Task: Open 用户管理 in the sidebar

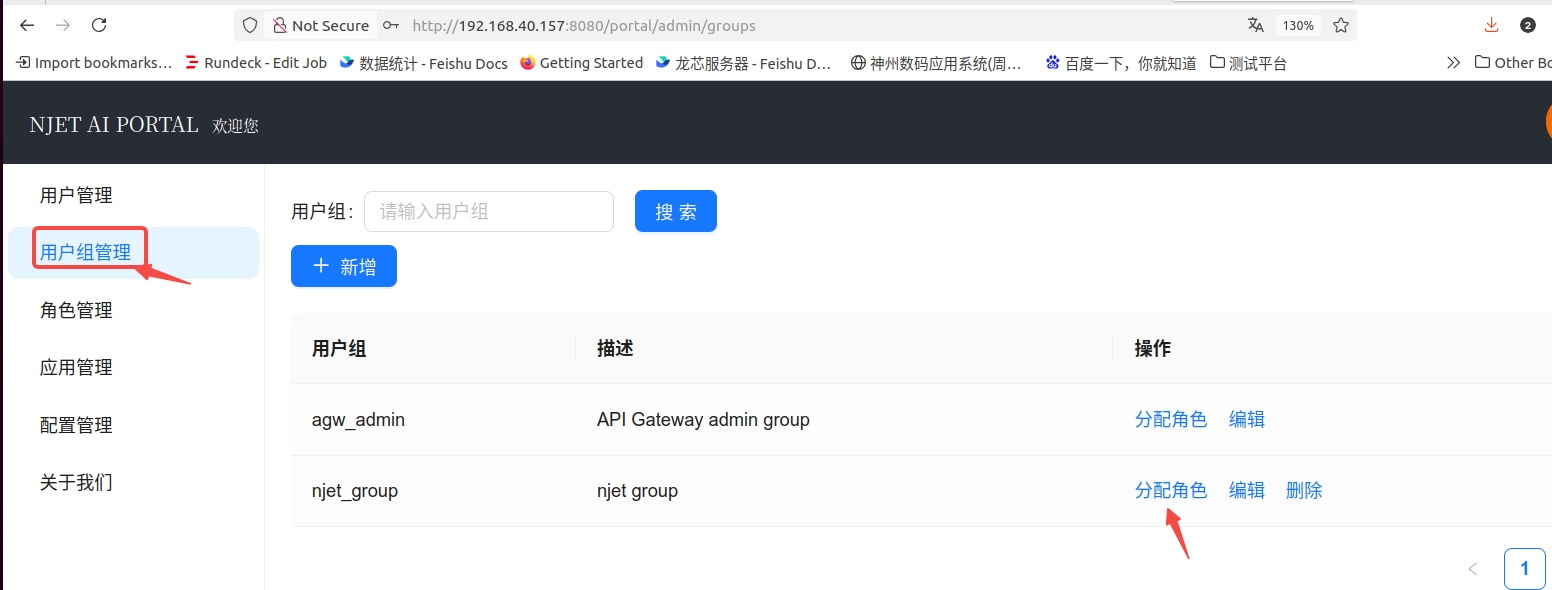Action: click(76, 195)
